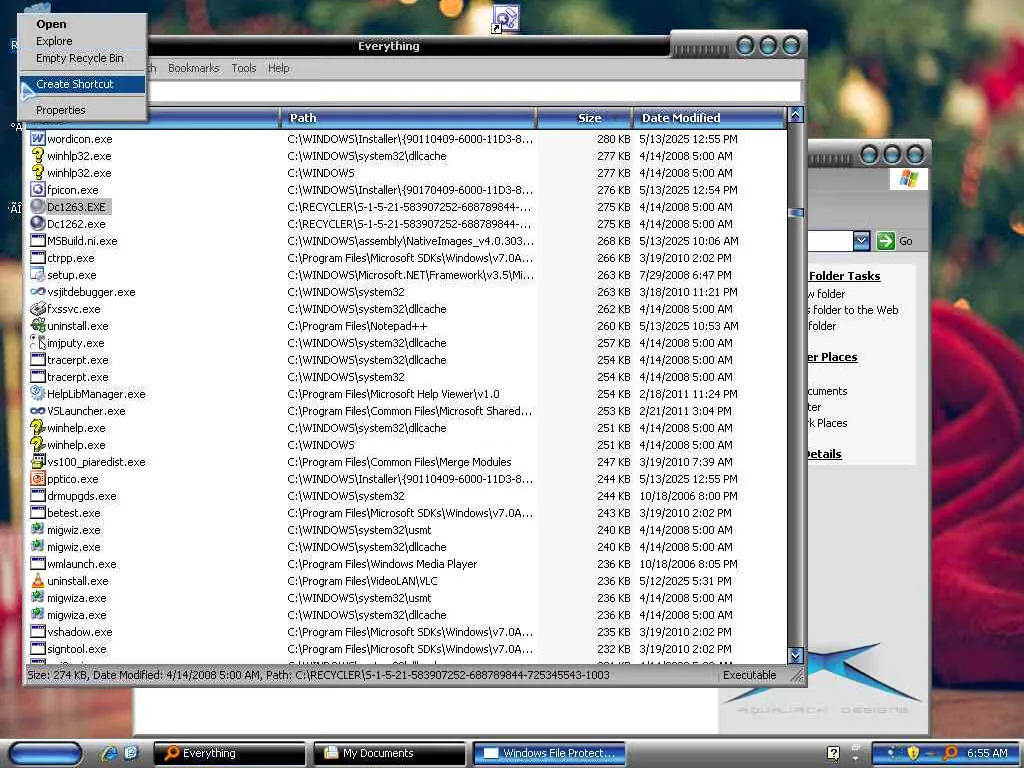The height and width of the screenshot is (768, 1024).
Task: Select signtool.exe file name
Action: (76, 648)
